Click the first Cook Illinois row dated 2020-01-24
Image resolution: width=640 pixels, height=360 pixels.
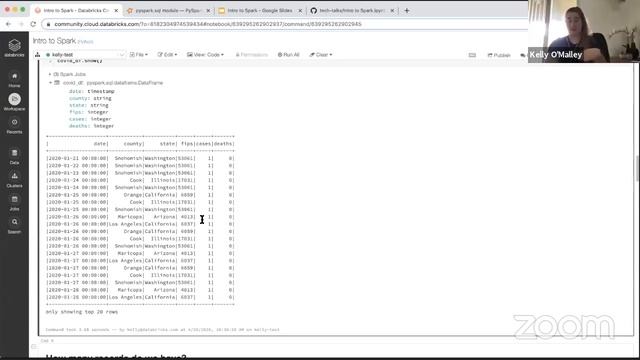click(140, 180)
